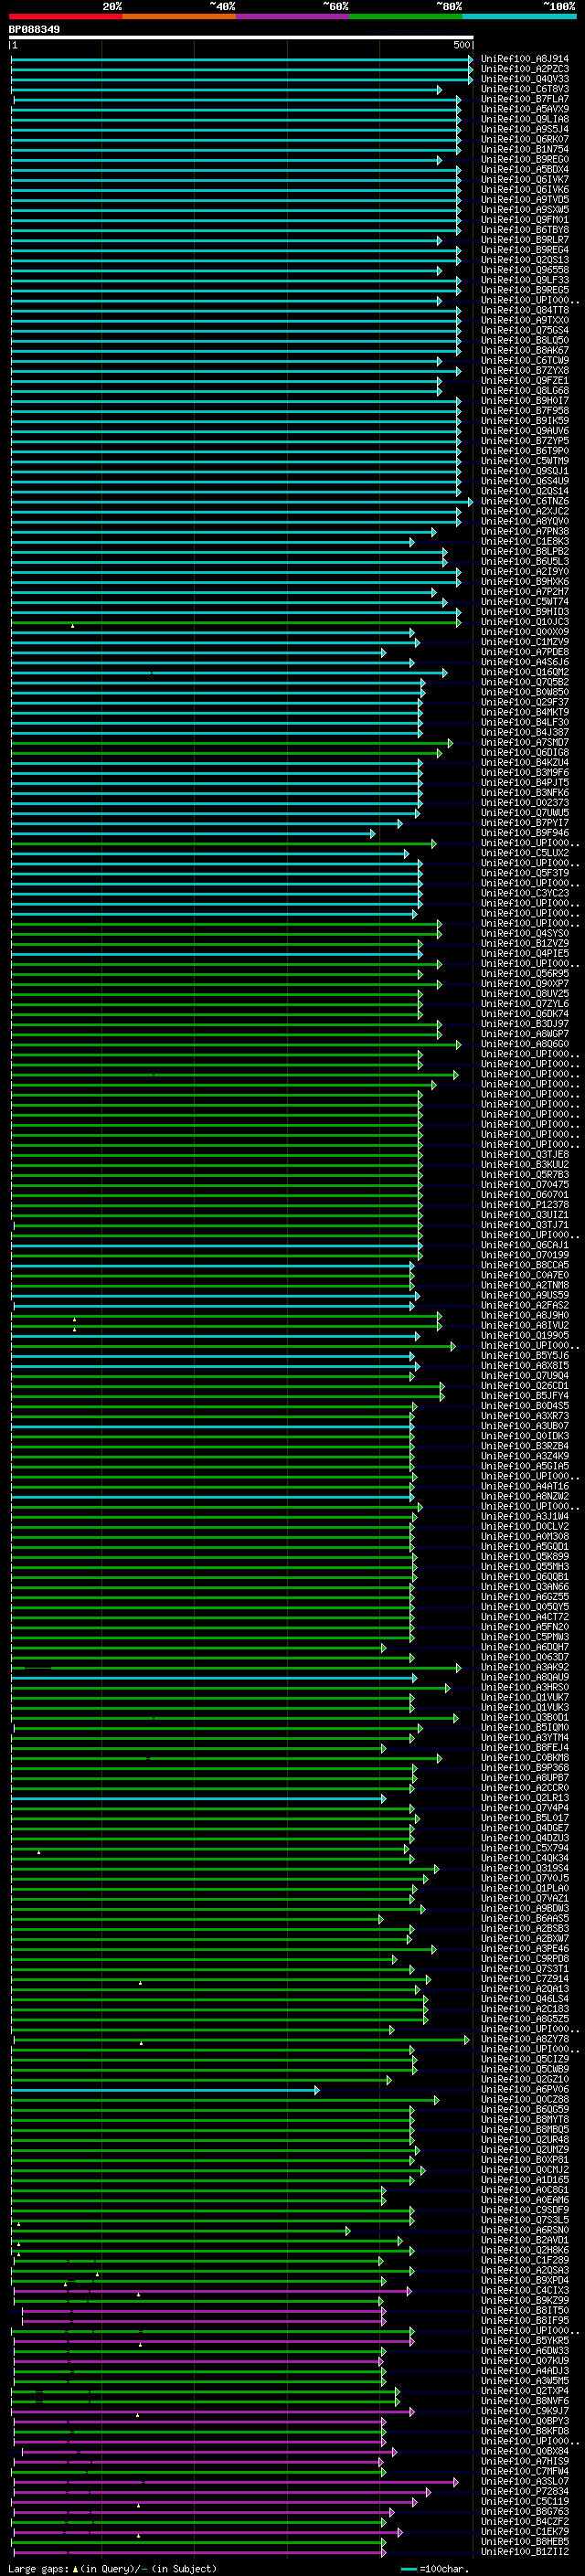Select hit label UniRef100_Q19905
Screen dimensions: 585x2576
pyautogui.click(x=525, y=1336)
